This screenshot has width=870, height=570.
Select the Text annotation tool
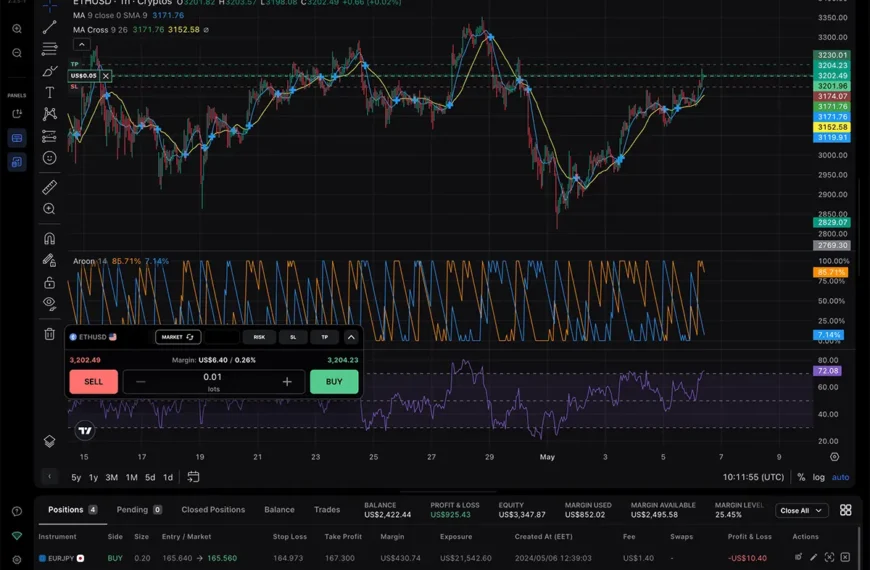(49, 92)
